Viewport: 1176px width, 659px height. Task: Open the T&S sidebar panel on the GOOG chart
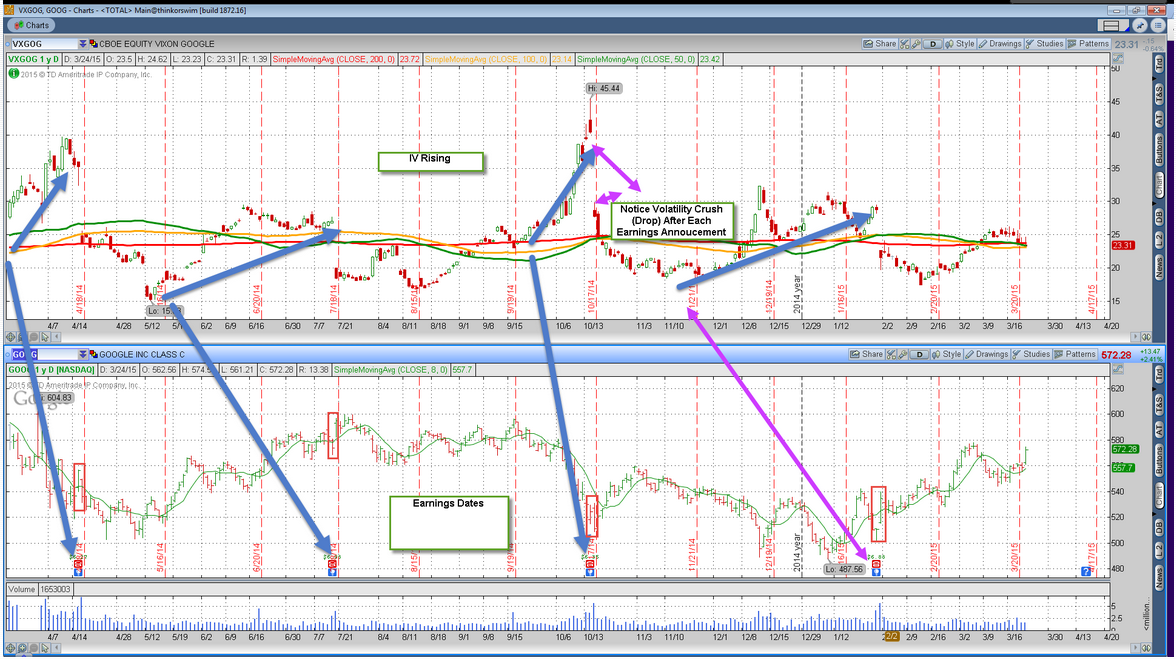[1160, 404]
